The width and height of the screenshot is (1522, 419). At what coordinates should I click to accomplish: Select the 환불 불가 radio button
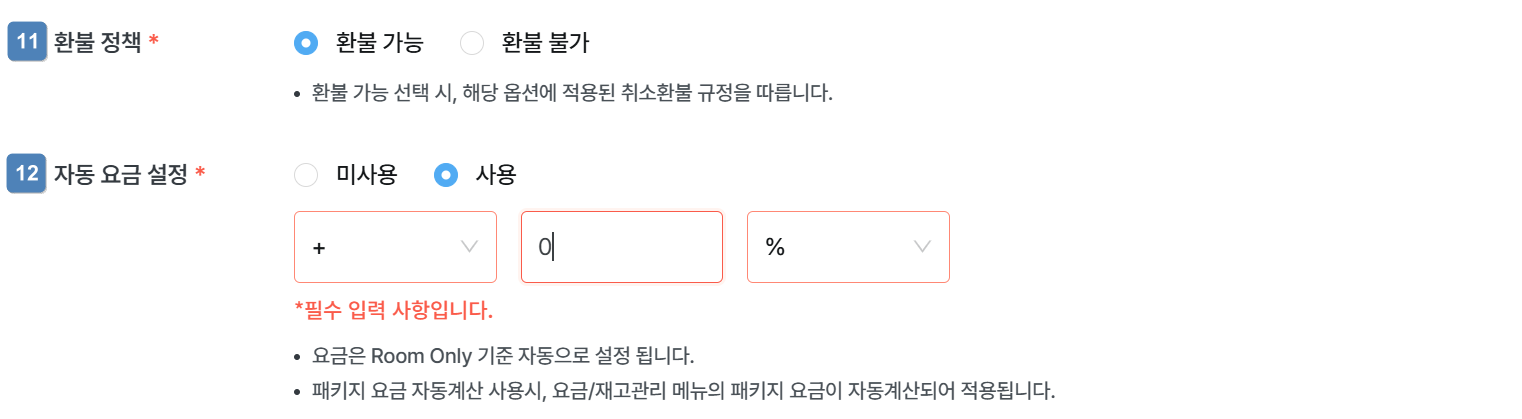[471, 43]
